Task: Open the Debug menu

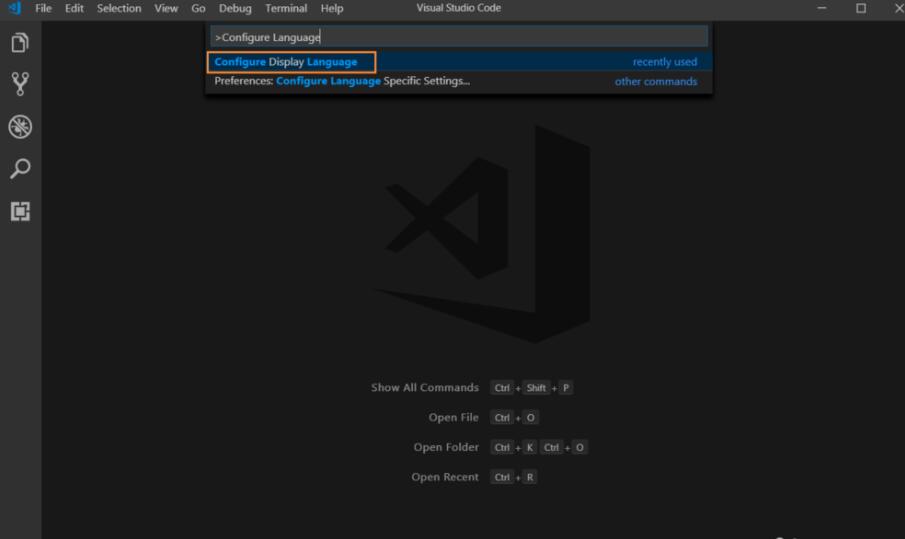Action: [235, 8]
